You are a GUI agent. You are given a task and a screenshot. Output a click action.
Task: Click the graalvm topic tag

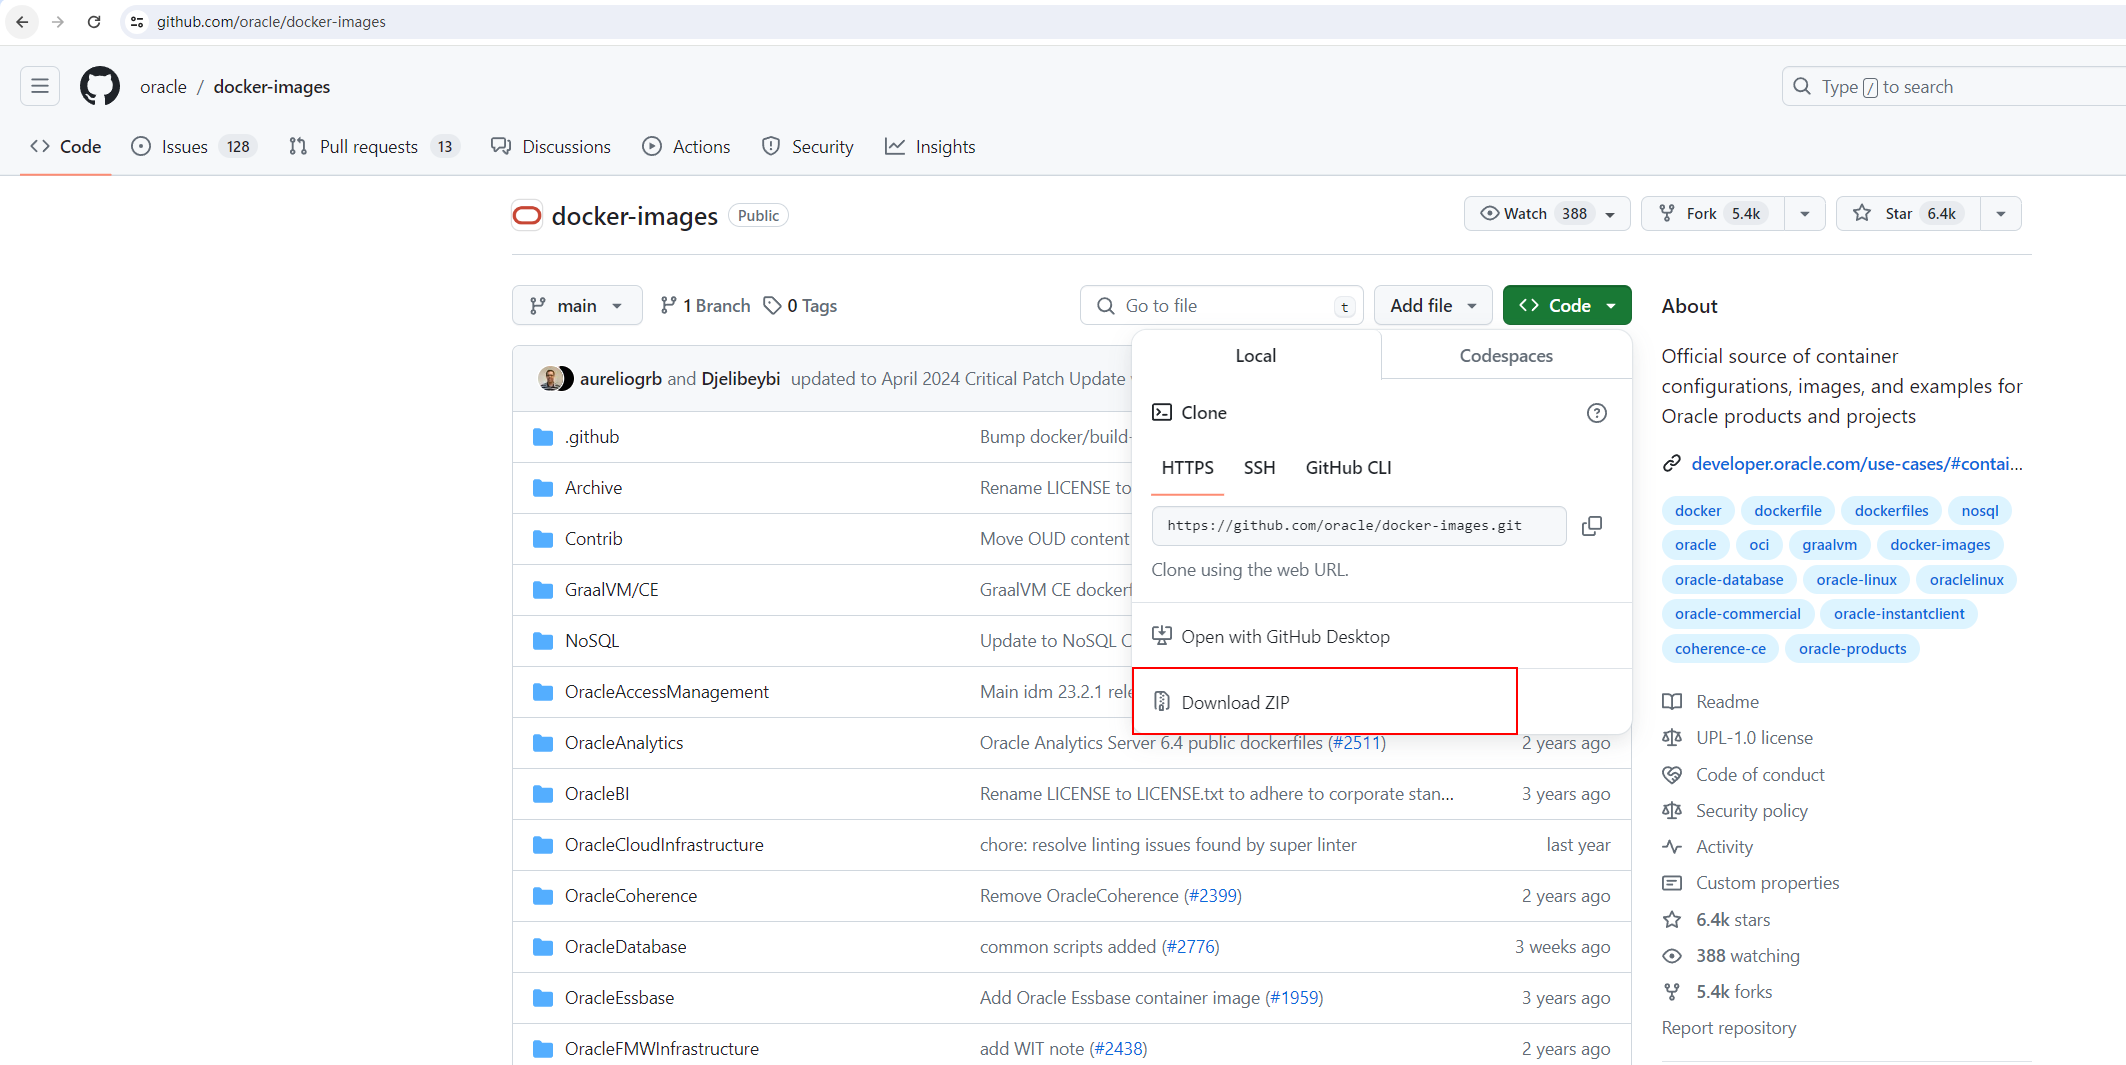1830,545
